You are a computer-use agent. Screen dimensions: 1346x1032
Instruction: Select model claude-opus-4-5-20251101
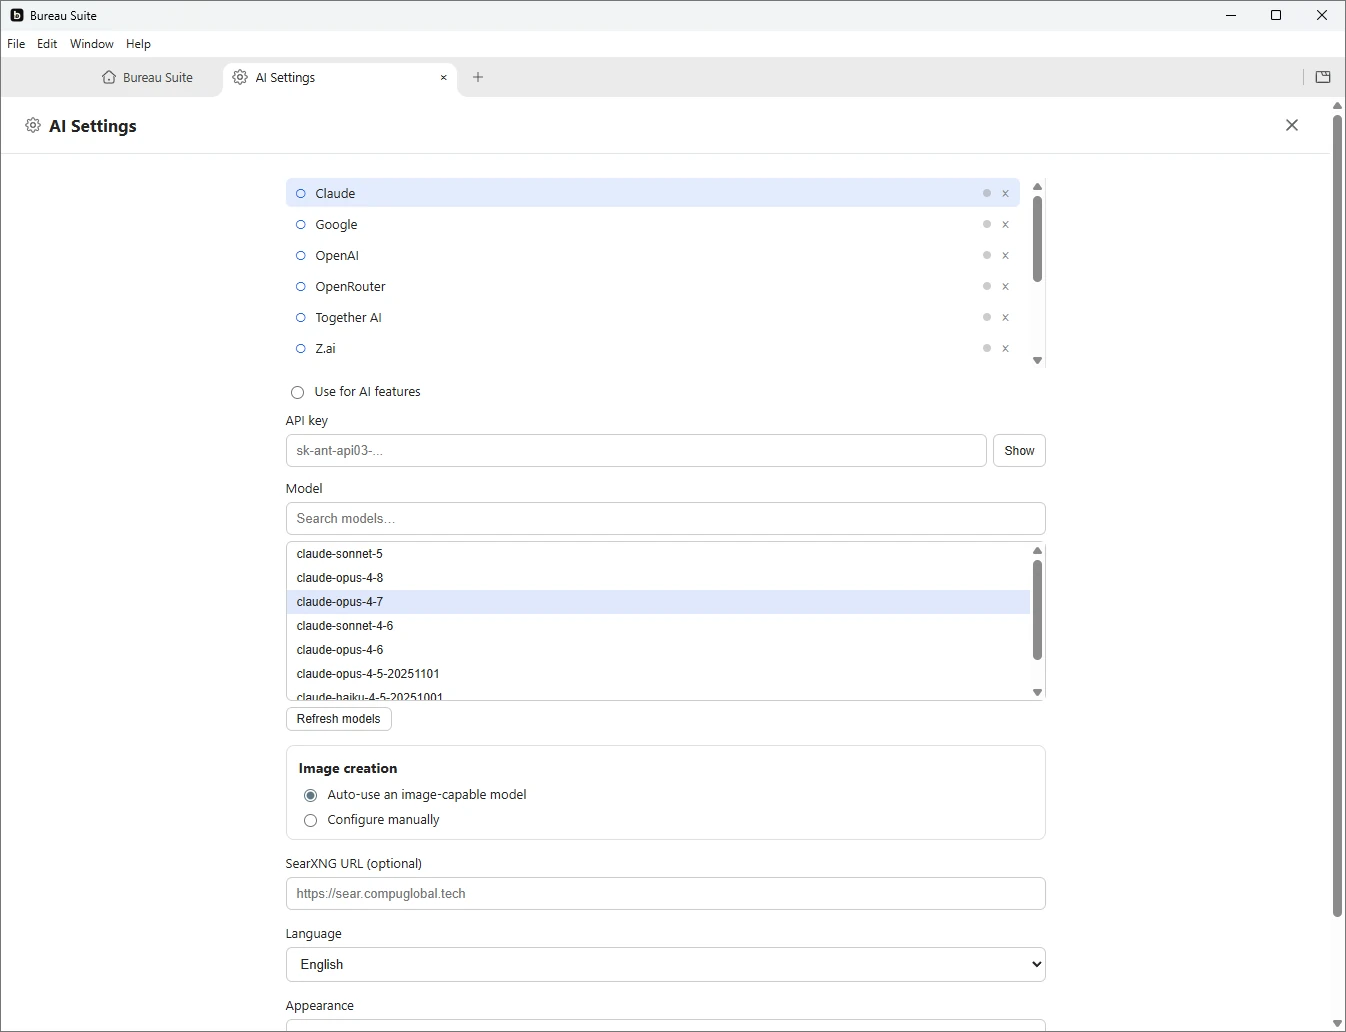point(658,674)
